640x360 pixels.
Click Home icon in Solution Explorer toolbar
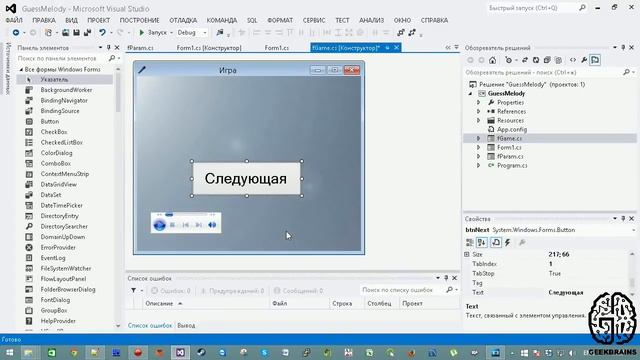(x=492, y=60)
